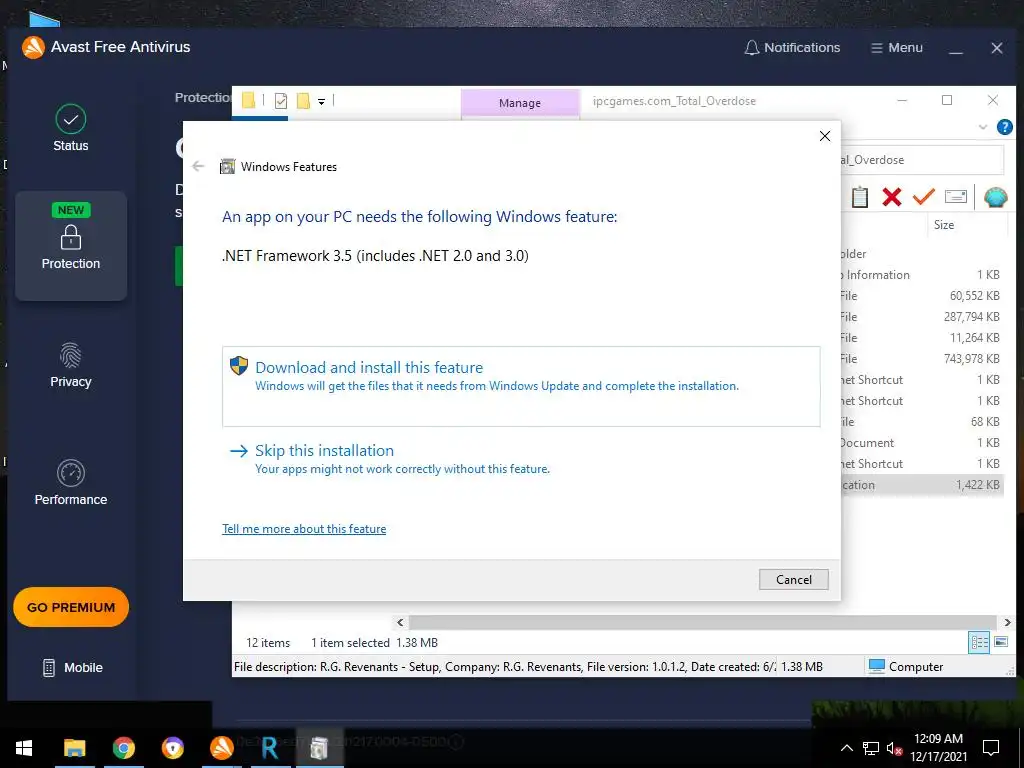Screen dimensions: 1024x768
Task: Click right arrow of Explorer horizontal scrollbar
Action: click(1007, 622)
